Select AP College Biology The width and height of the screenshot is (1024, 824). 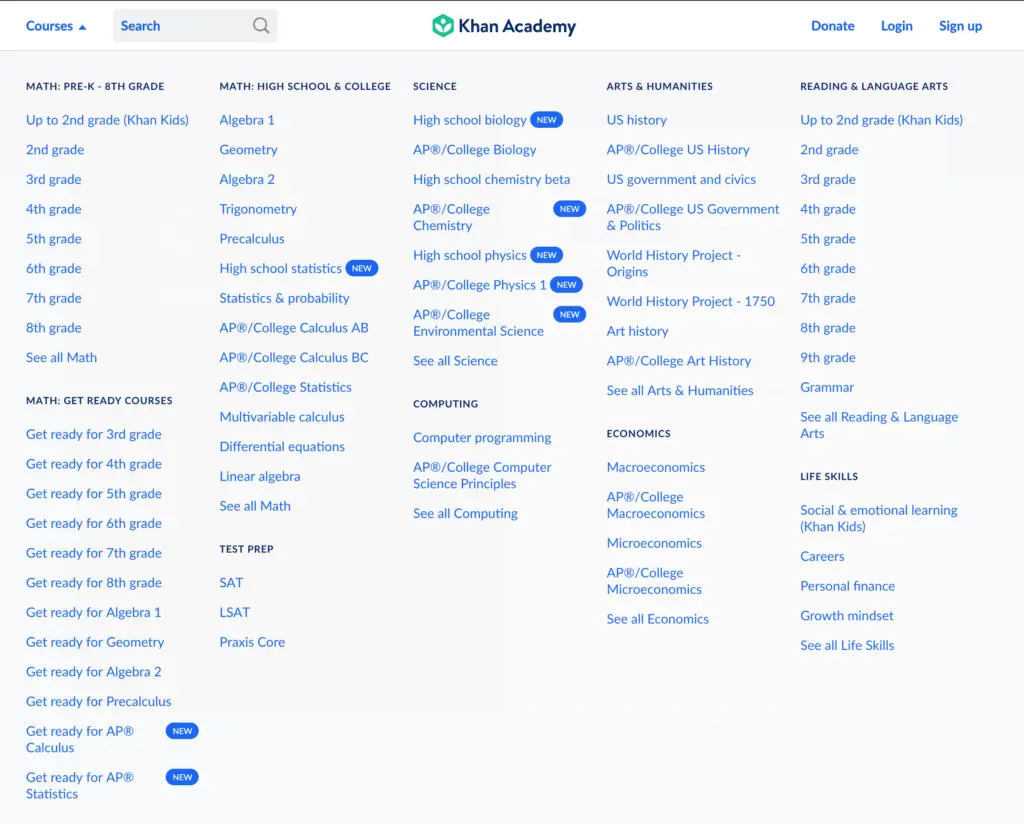475,150
